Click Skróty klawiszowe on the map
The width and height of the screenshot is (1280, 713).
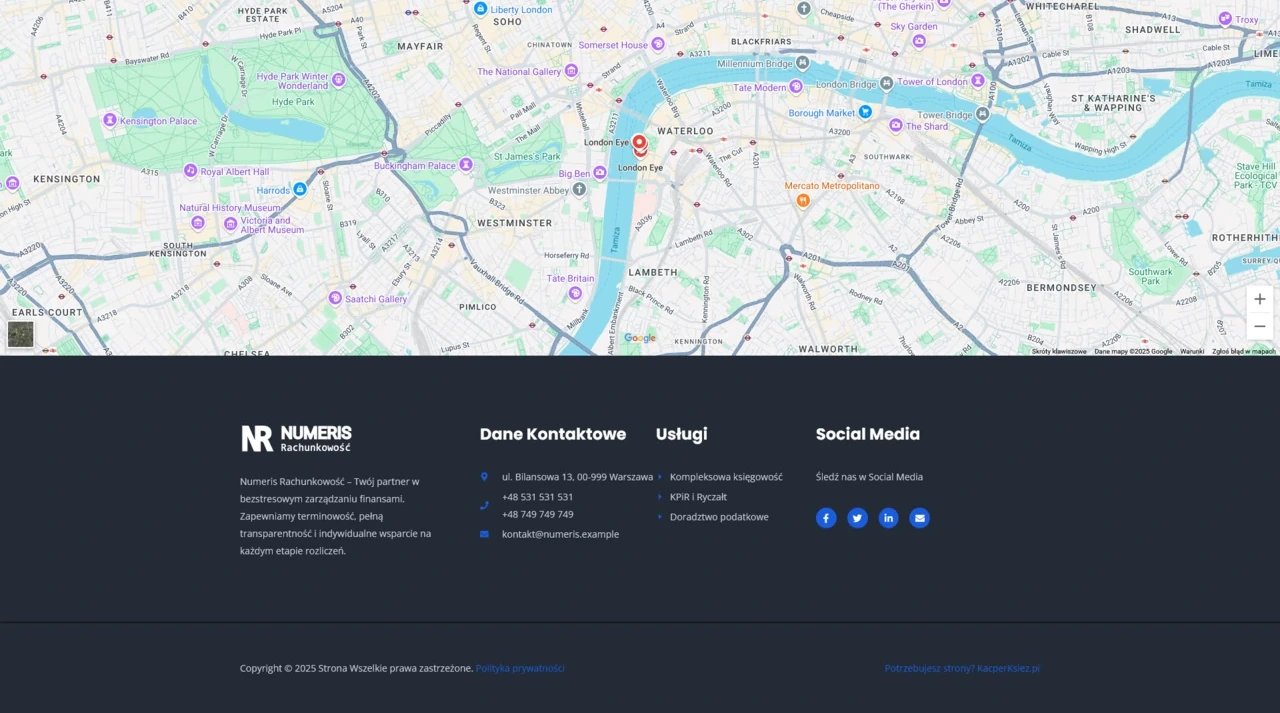(1059, 351)
